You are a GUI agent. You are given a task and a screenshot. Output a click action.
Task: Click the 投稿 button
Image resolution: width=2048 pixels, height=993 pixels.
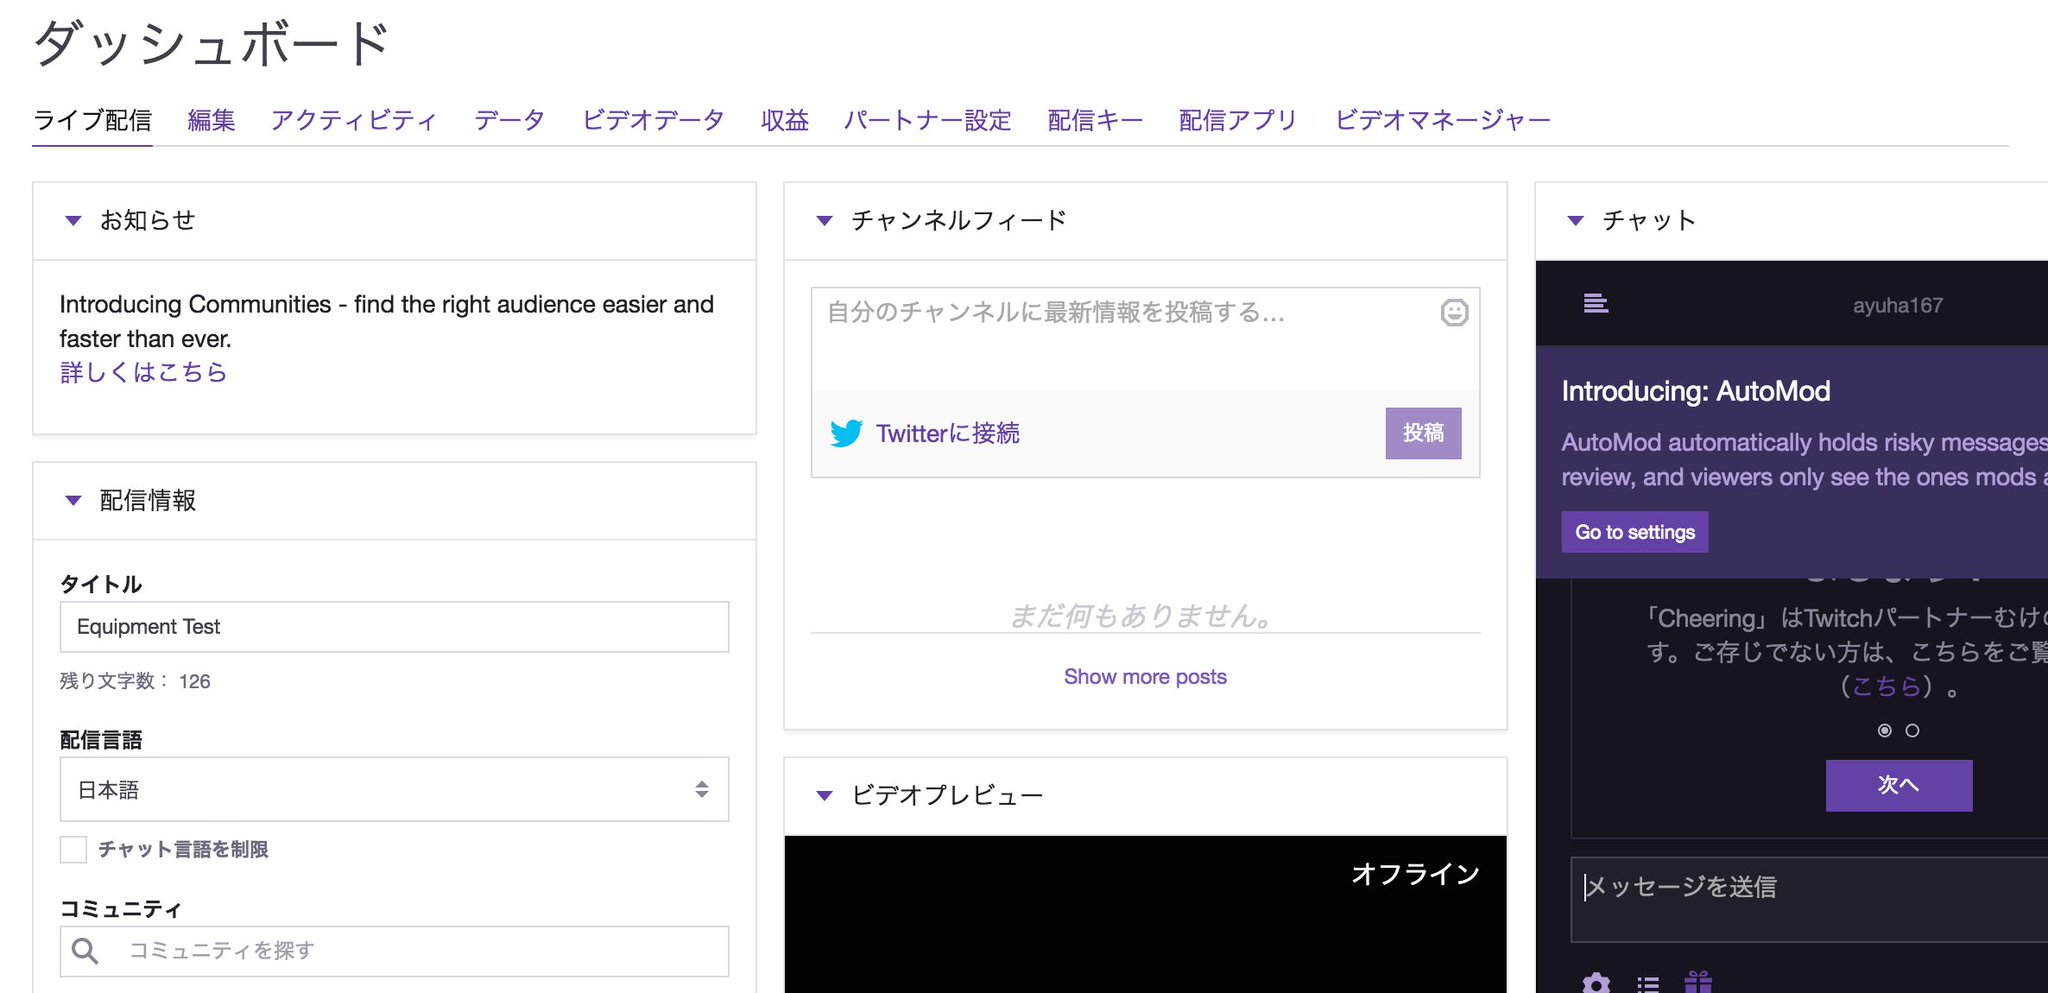pyautogui.click(x=1423, y=433)
